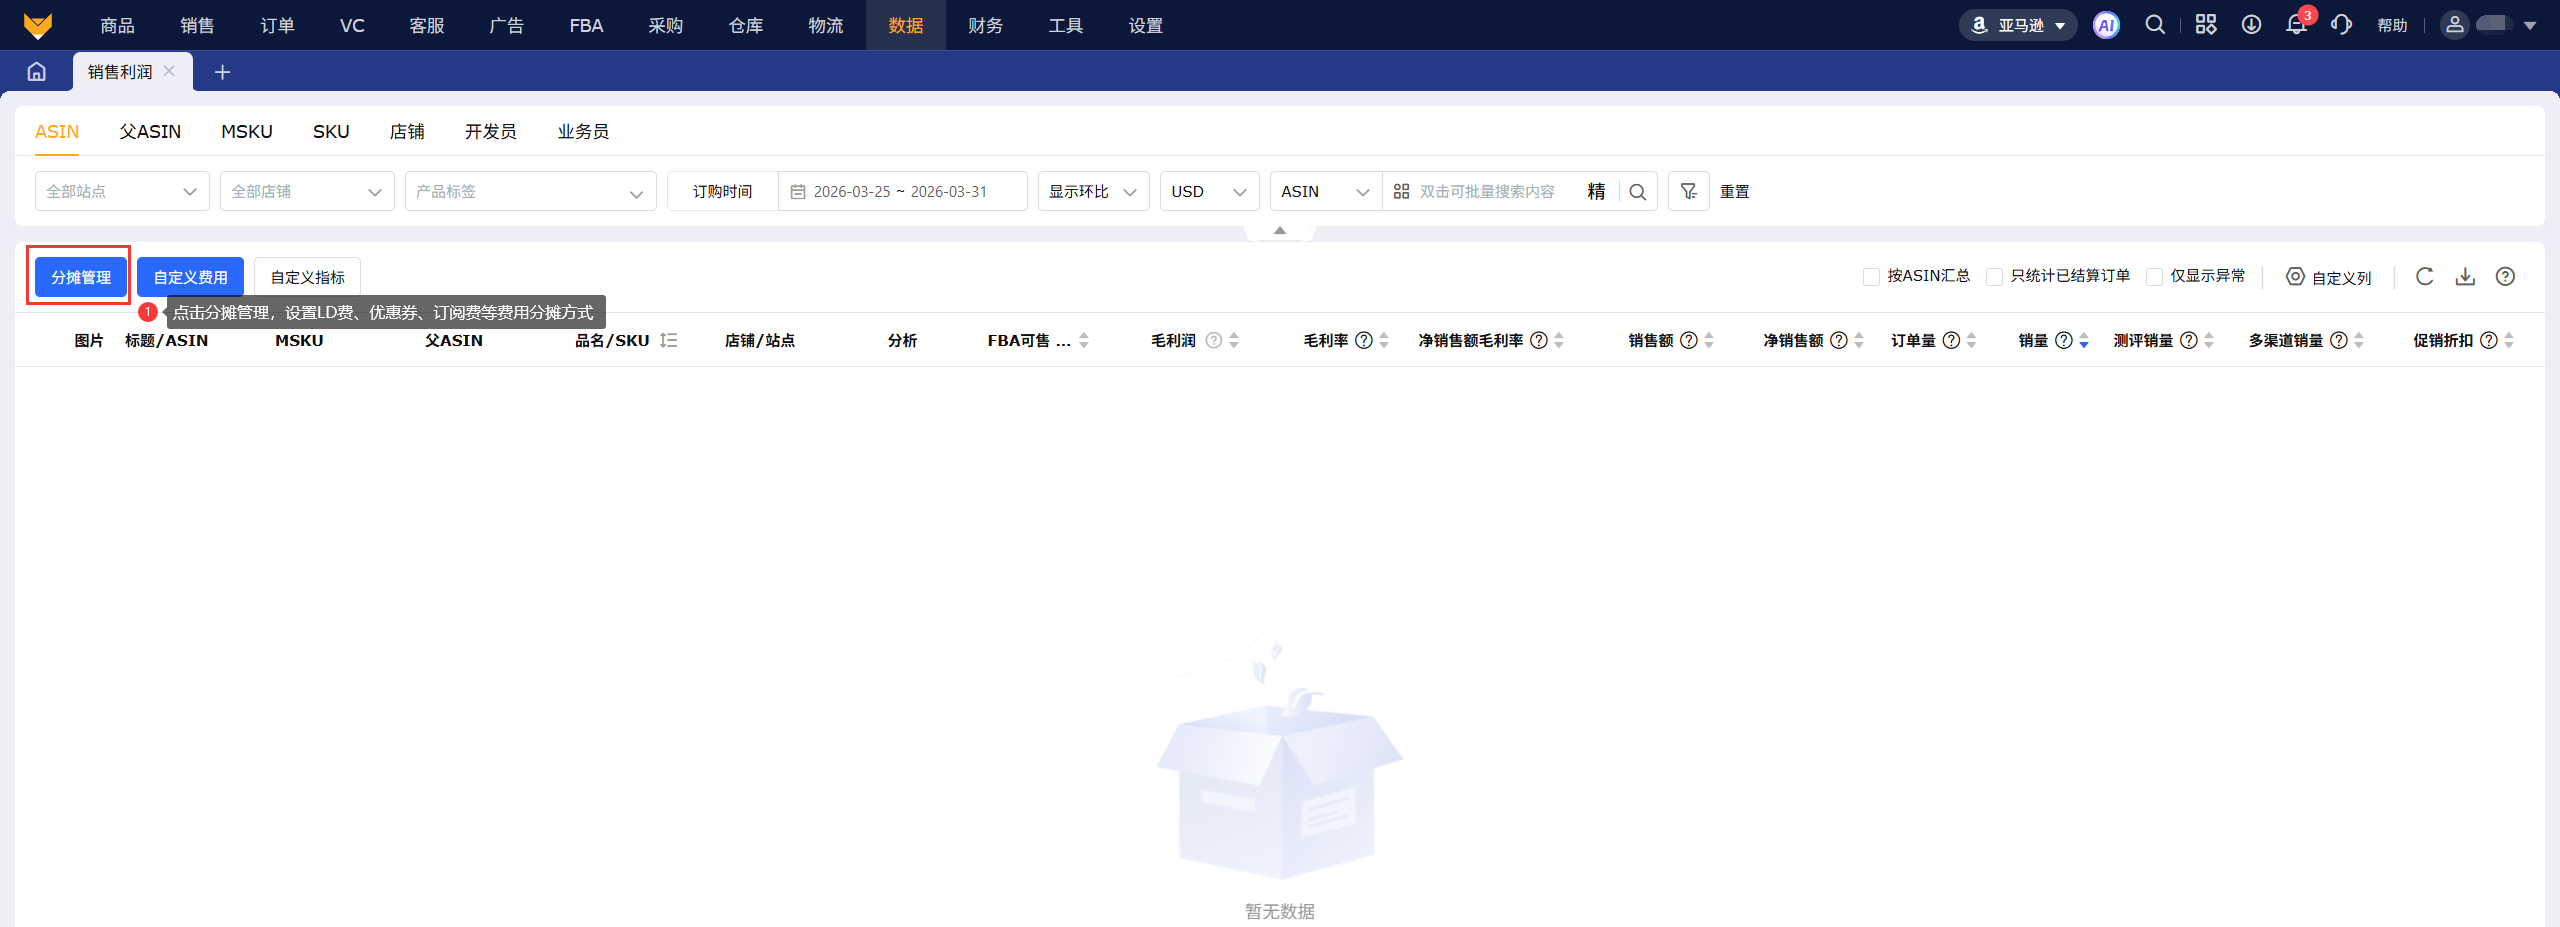Switch to the SKU tab
This screenshot has height=927, width=2560.
(331, 132)
